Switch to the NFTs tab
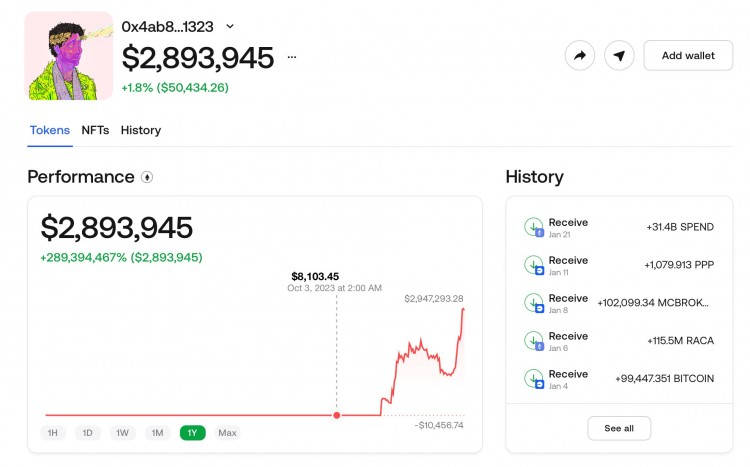 coord(95,130)
